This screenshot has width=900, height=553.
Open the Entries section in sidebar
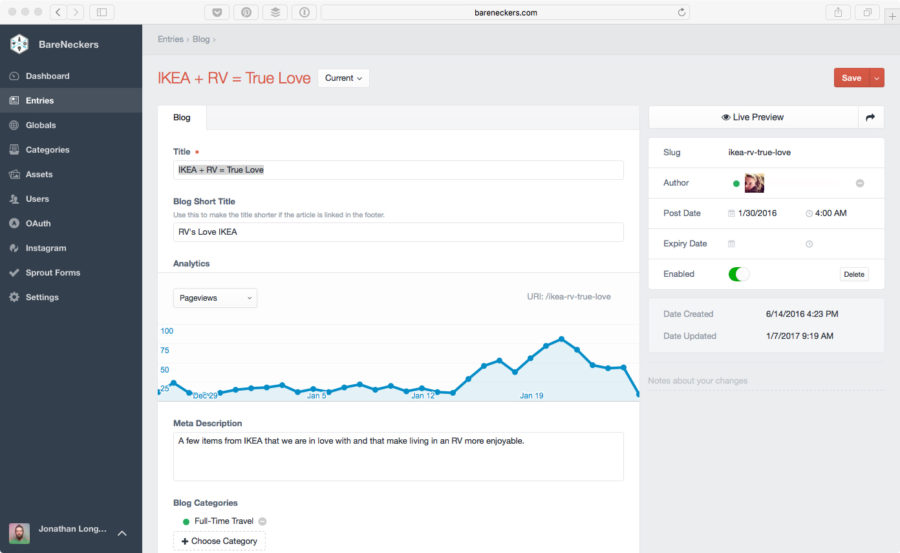pos(71,100)
